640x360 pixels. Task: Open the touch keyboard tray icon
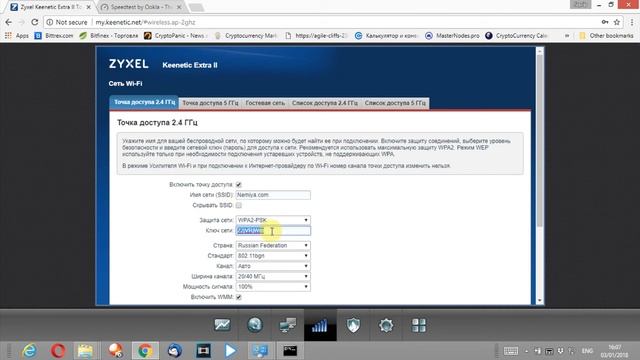coord(510,351)
